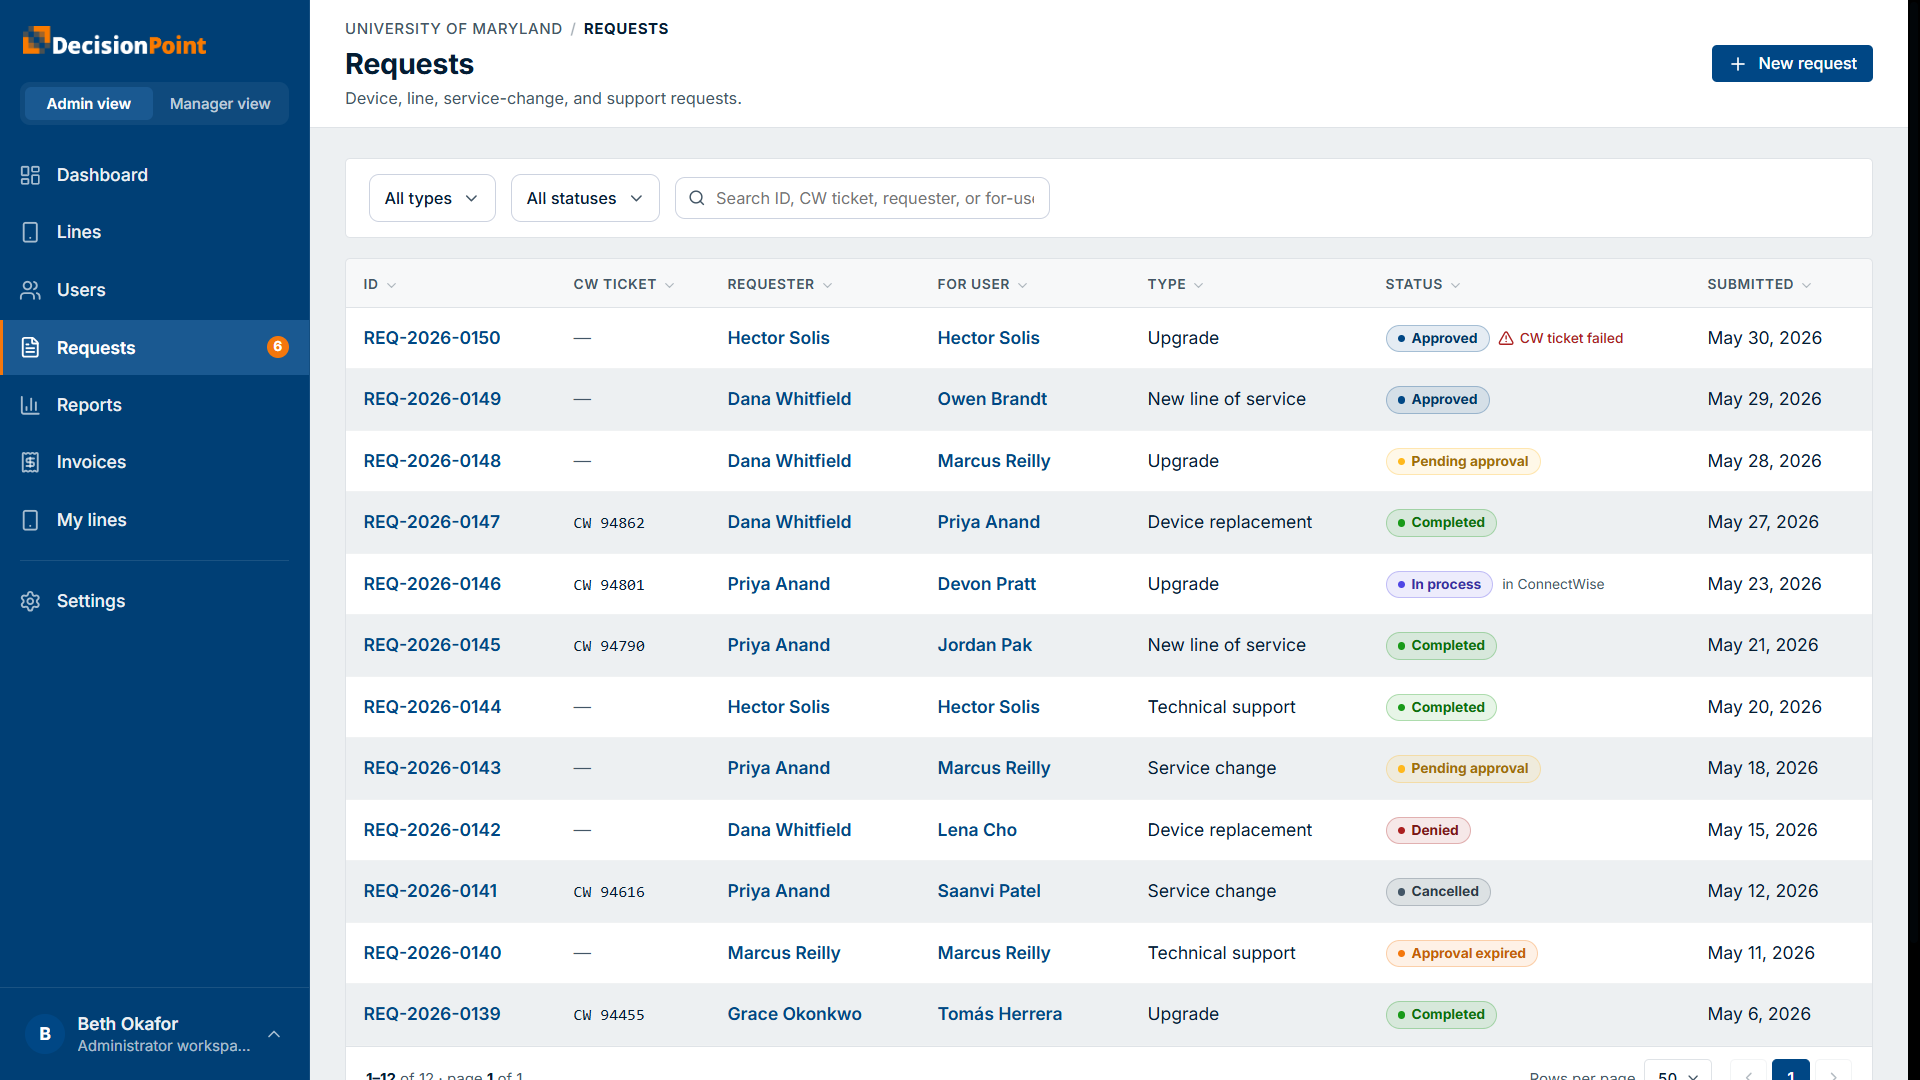Click the Invoices receipt icon
This screenshot has height=1080, width=1920.
(30, 462)
